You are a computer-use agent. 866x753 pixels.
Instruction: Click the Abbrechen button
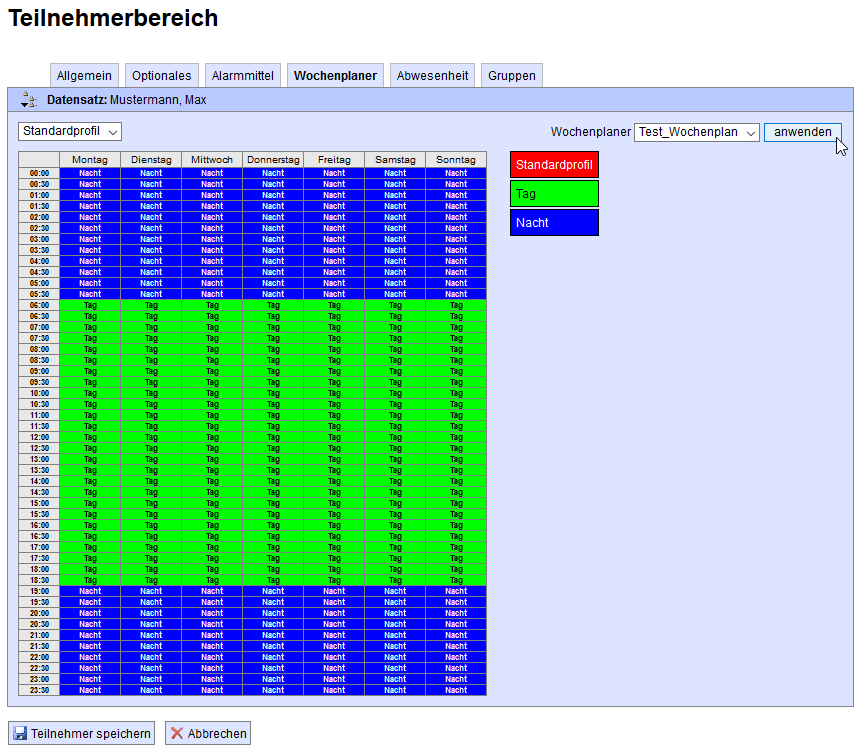(207, 734)
